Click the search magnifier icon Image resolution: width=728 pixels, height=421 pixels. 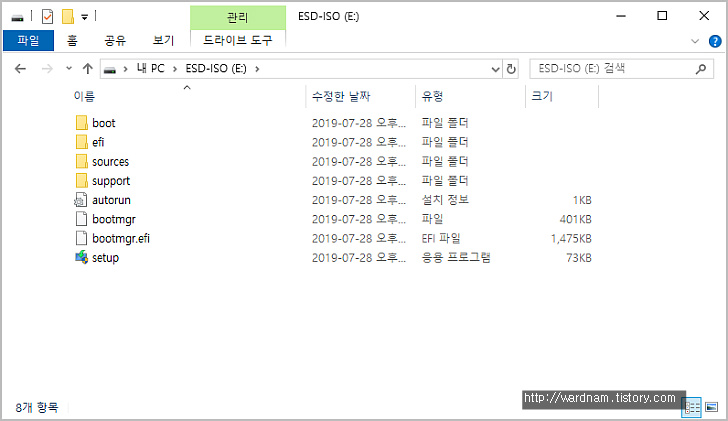point(701,69)
